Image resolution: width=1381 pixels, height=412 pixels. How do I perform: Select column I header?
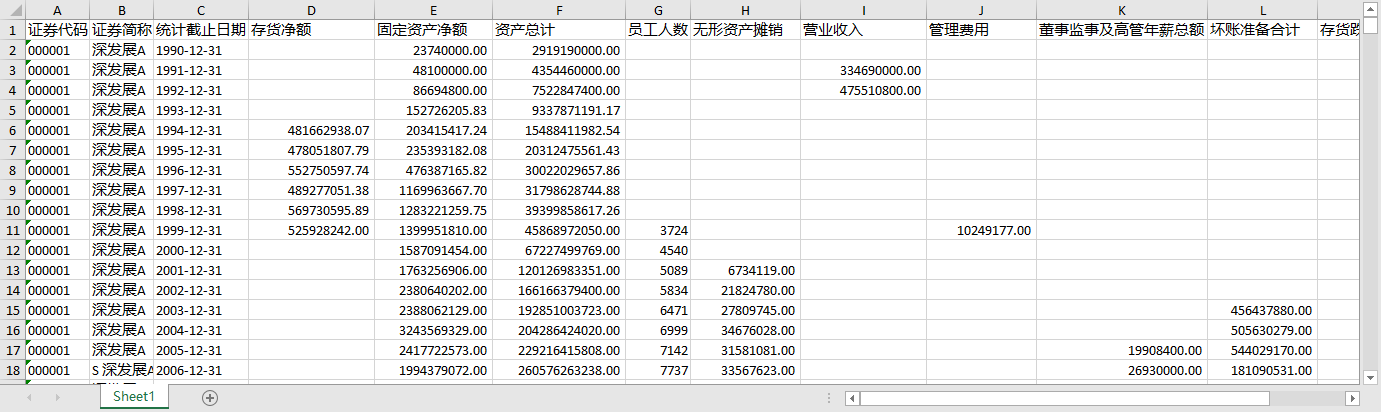pos(863,10)
